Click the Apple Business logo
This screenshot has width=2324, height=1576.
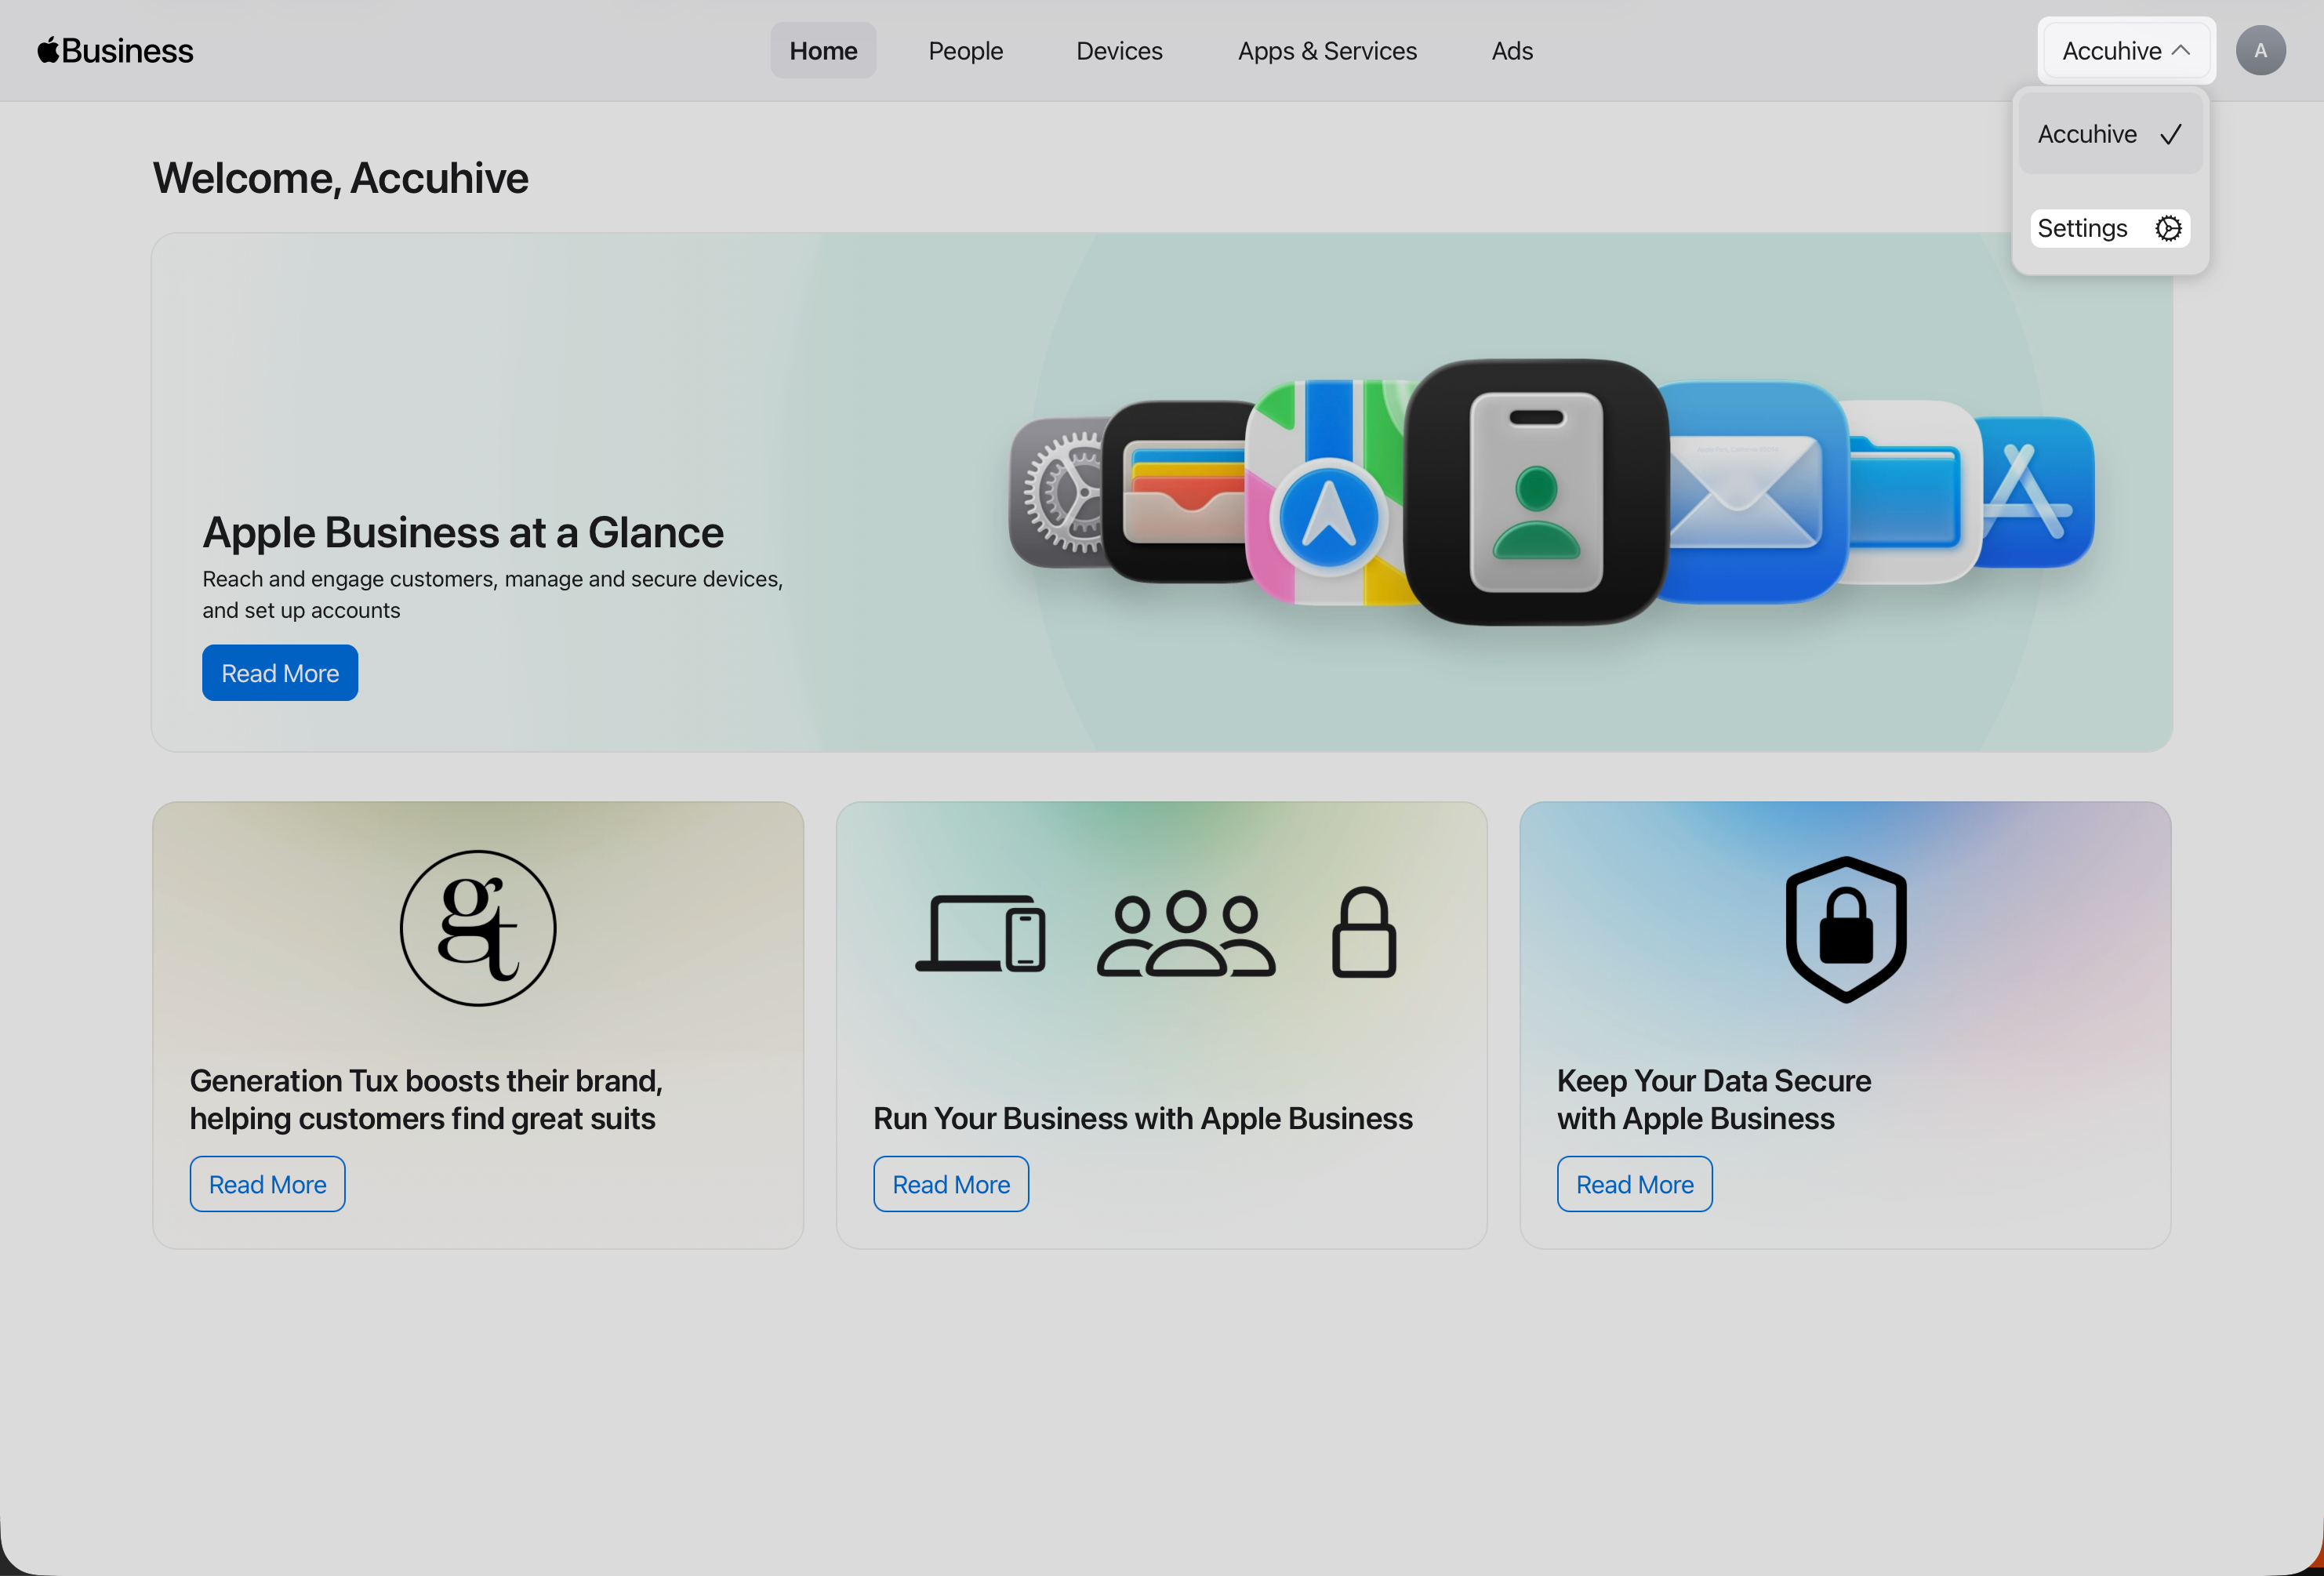(115, 50)
